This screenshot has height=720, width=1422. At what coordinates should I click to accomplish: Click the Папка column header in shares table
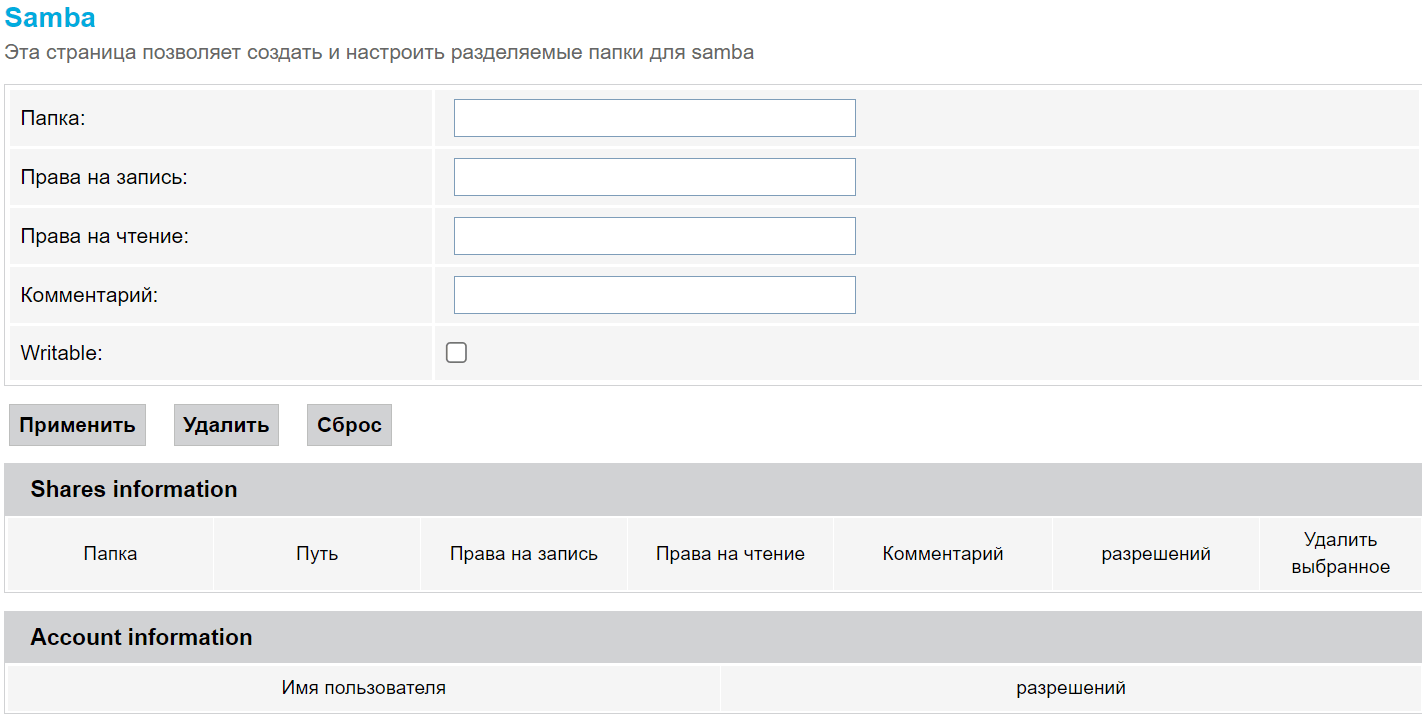coord(110,554)
